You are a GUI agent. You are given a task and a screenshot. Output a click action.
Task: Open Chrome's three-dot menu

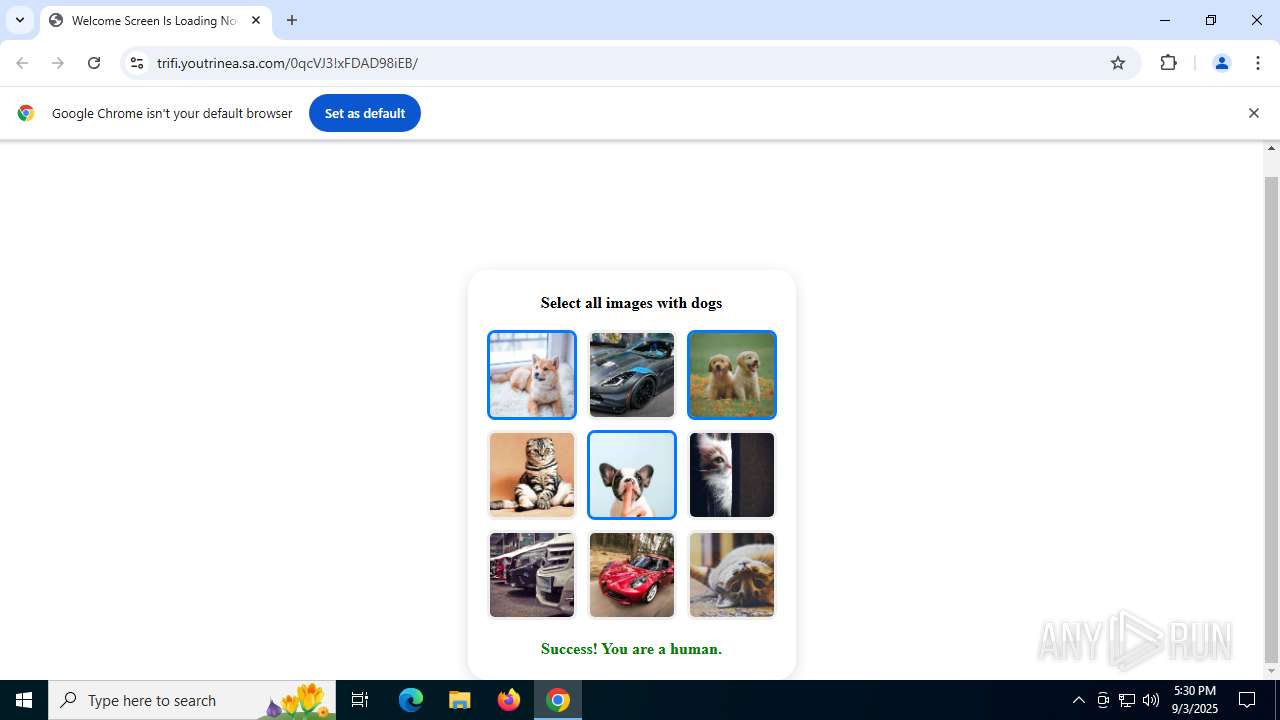1257,63
